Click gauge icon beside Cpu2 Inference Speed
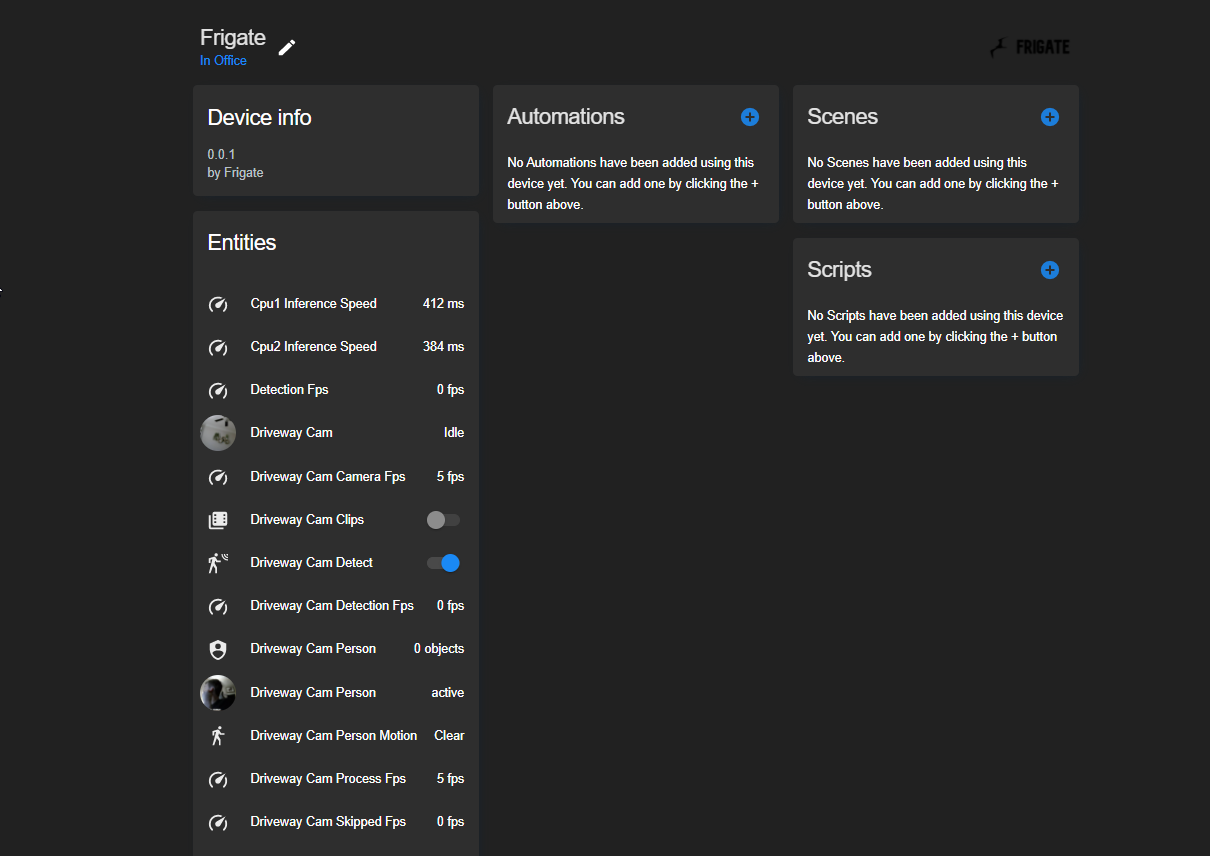Viewport: 1210px width, 856px height. click(218, 347)
